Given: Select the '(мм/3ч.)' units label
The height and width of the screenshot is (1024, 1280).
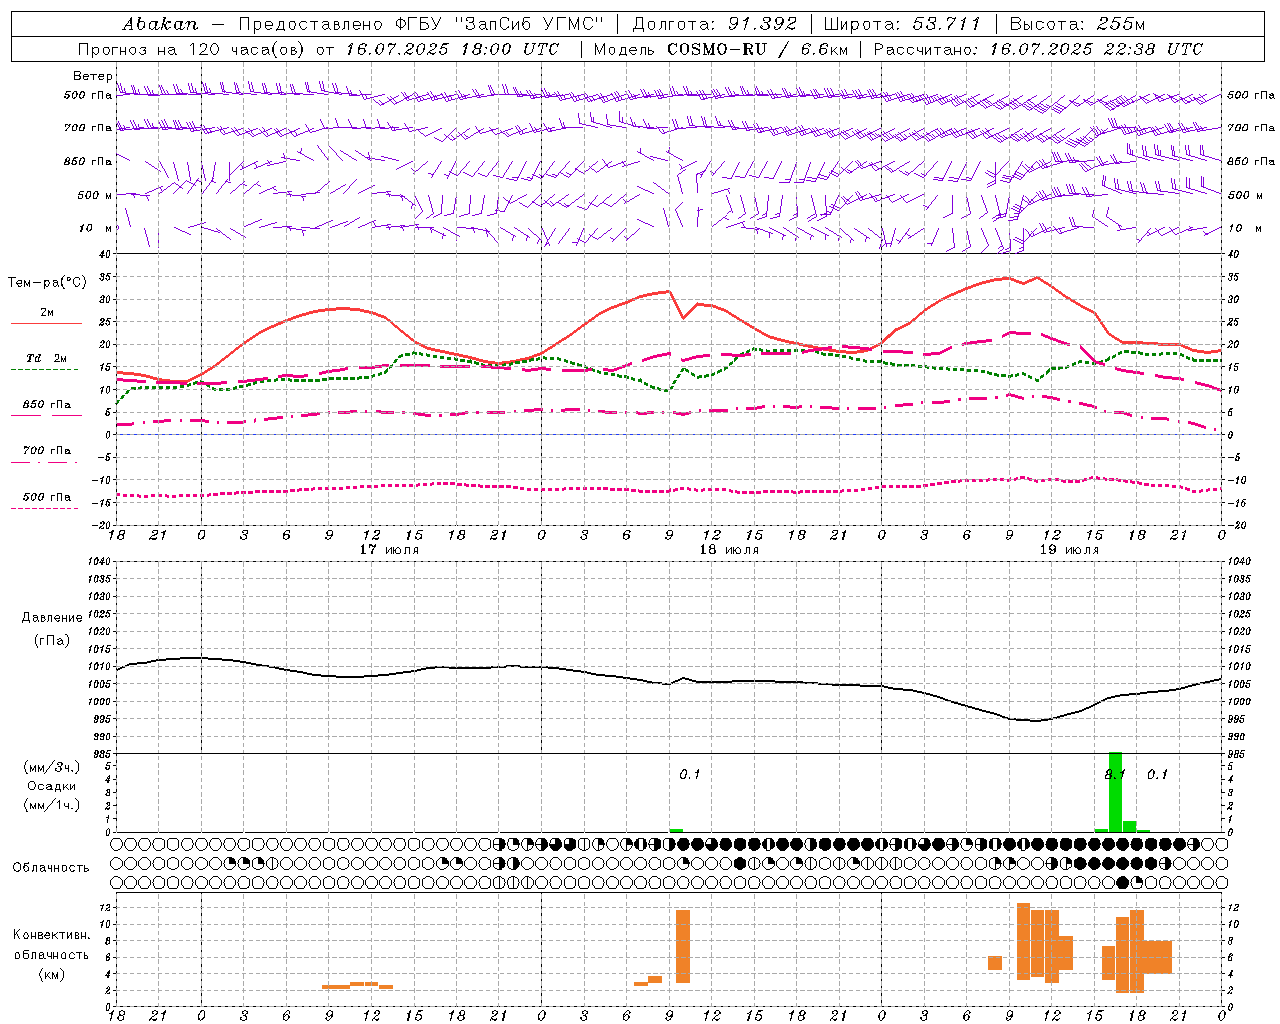Looking at the screenshot, I should click(52, 767).
